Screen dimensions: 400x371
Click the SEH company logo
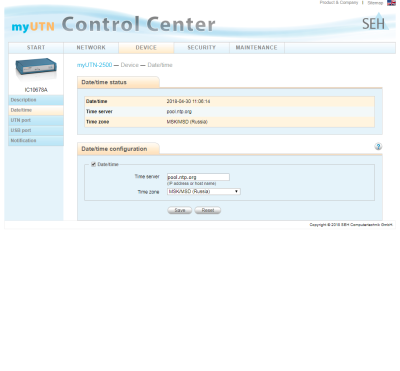pos(375,22)
